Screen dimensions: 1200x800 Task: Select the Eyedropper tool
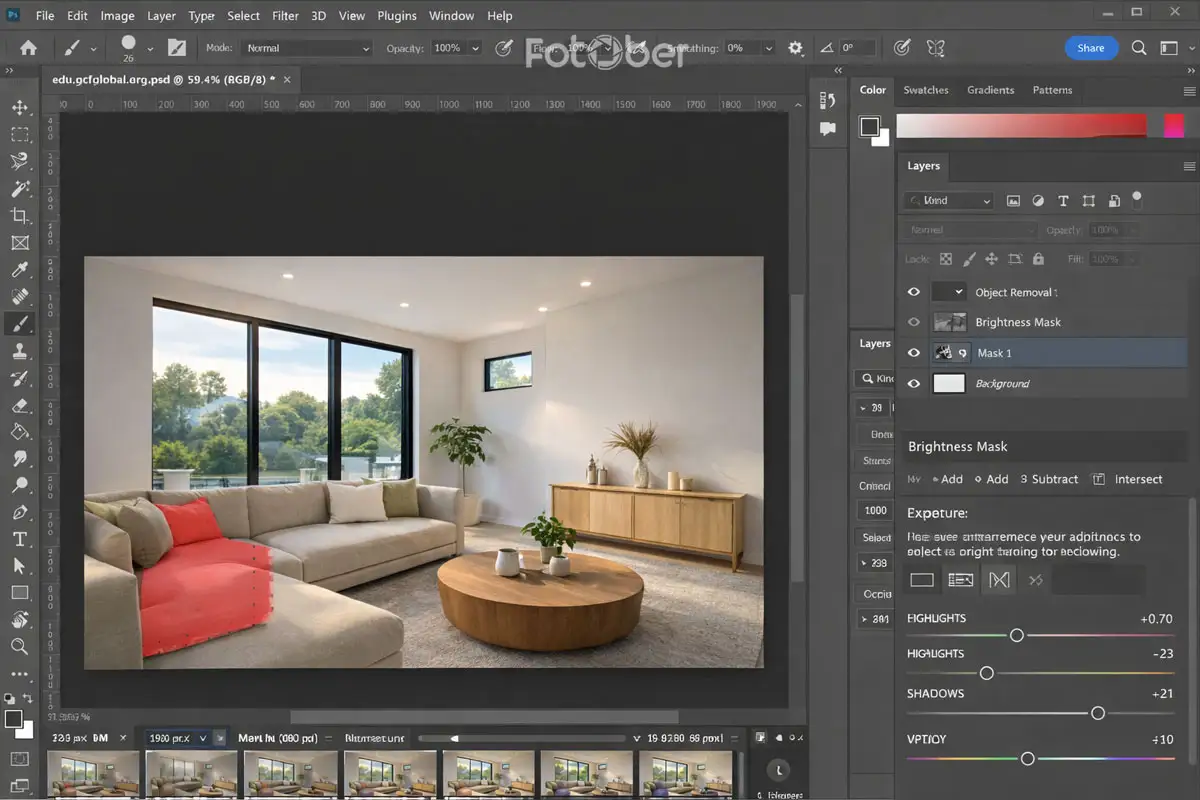pyautogui.click(x=19, y=269)
